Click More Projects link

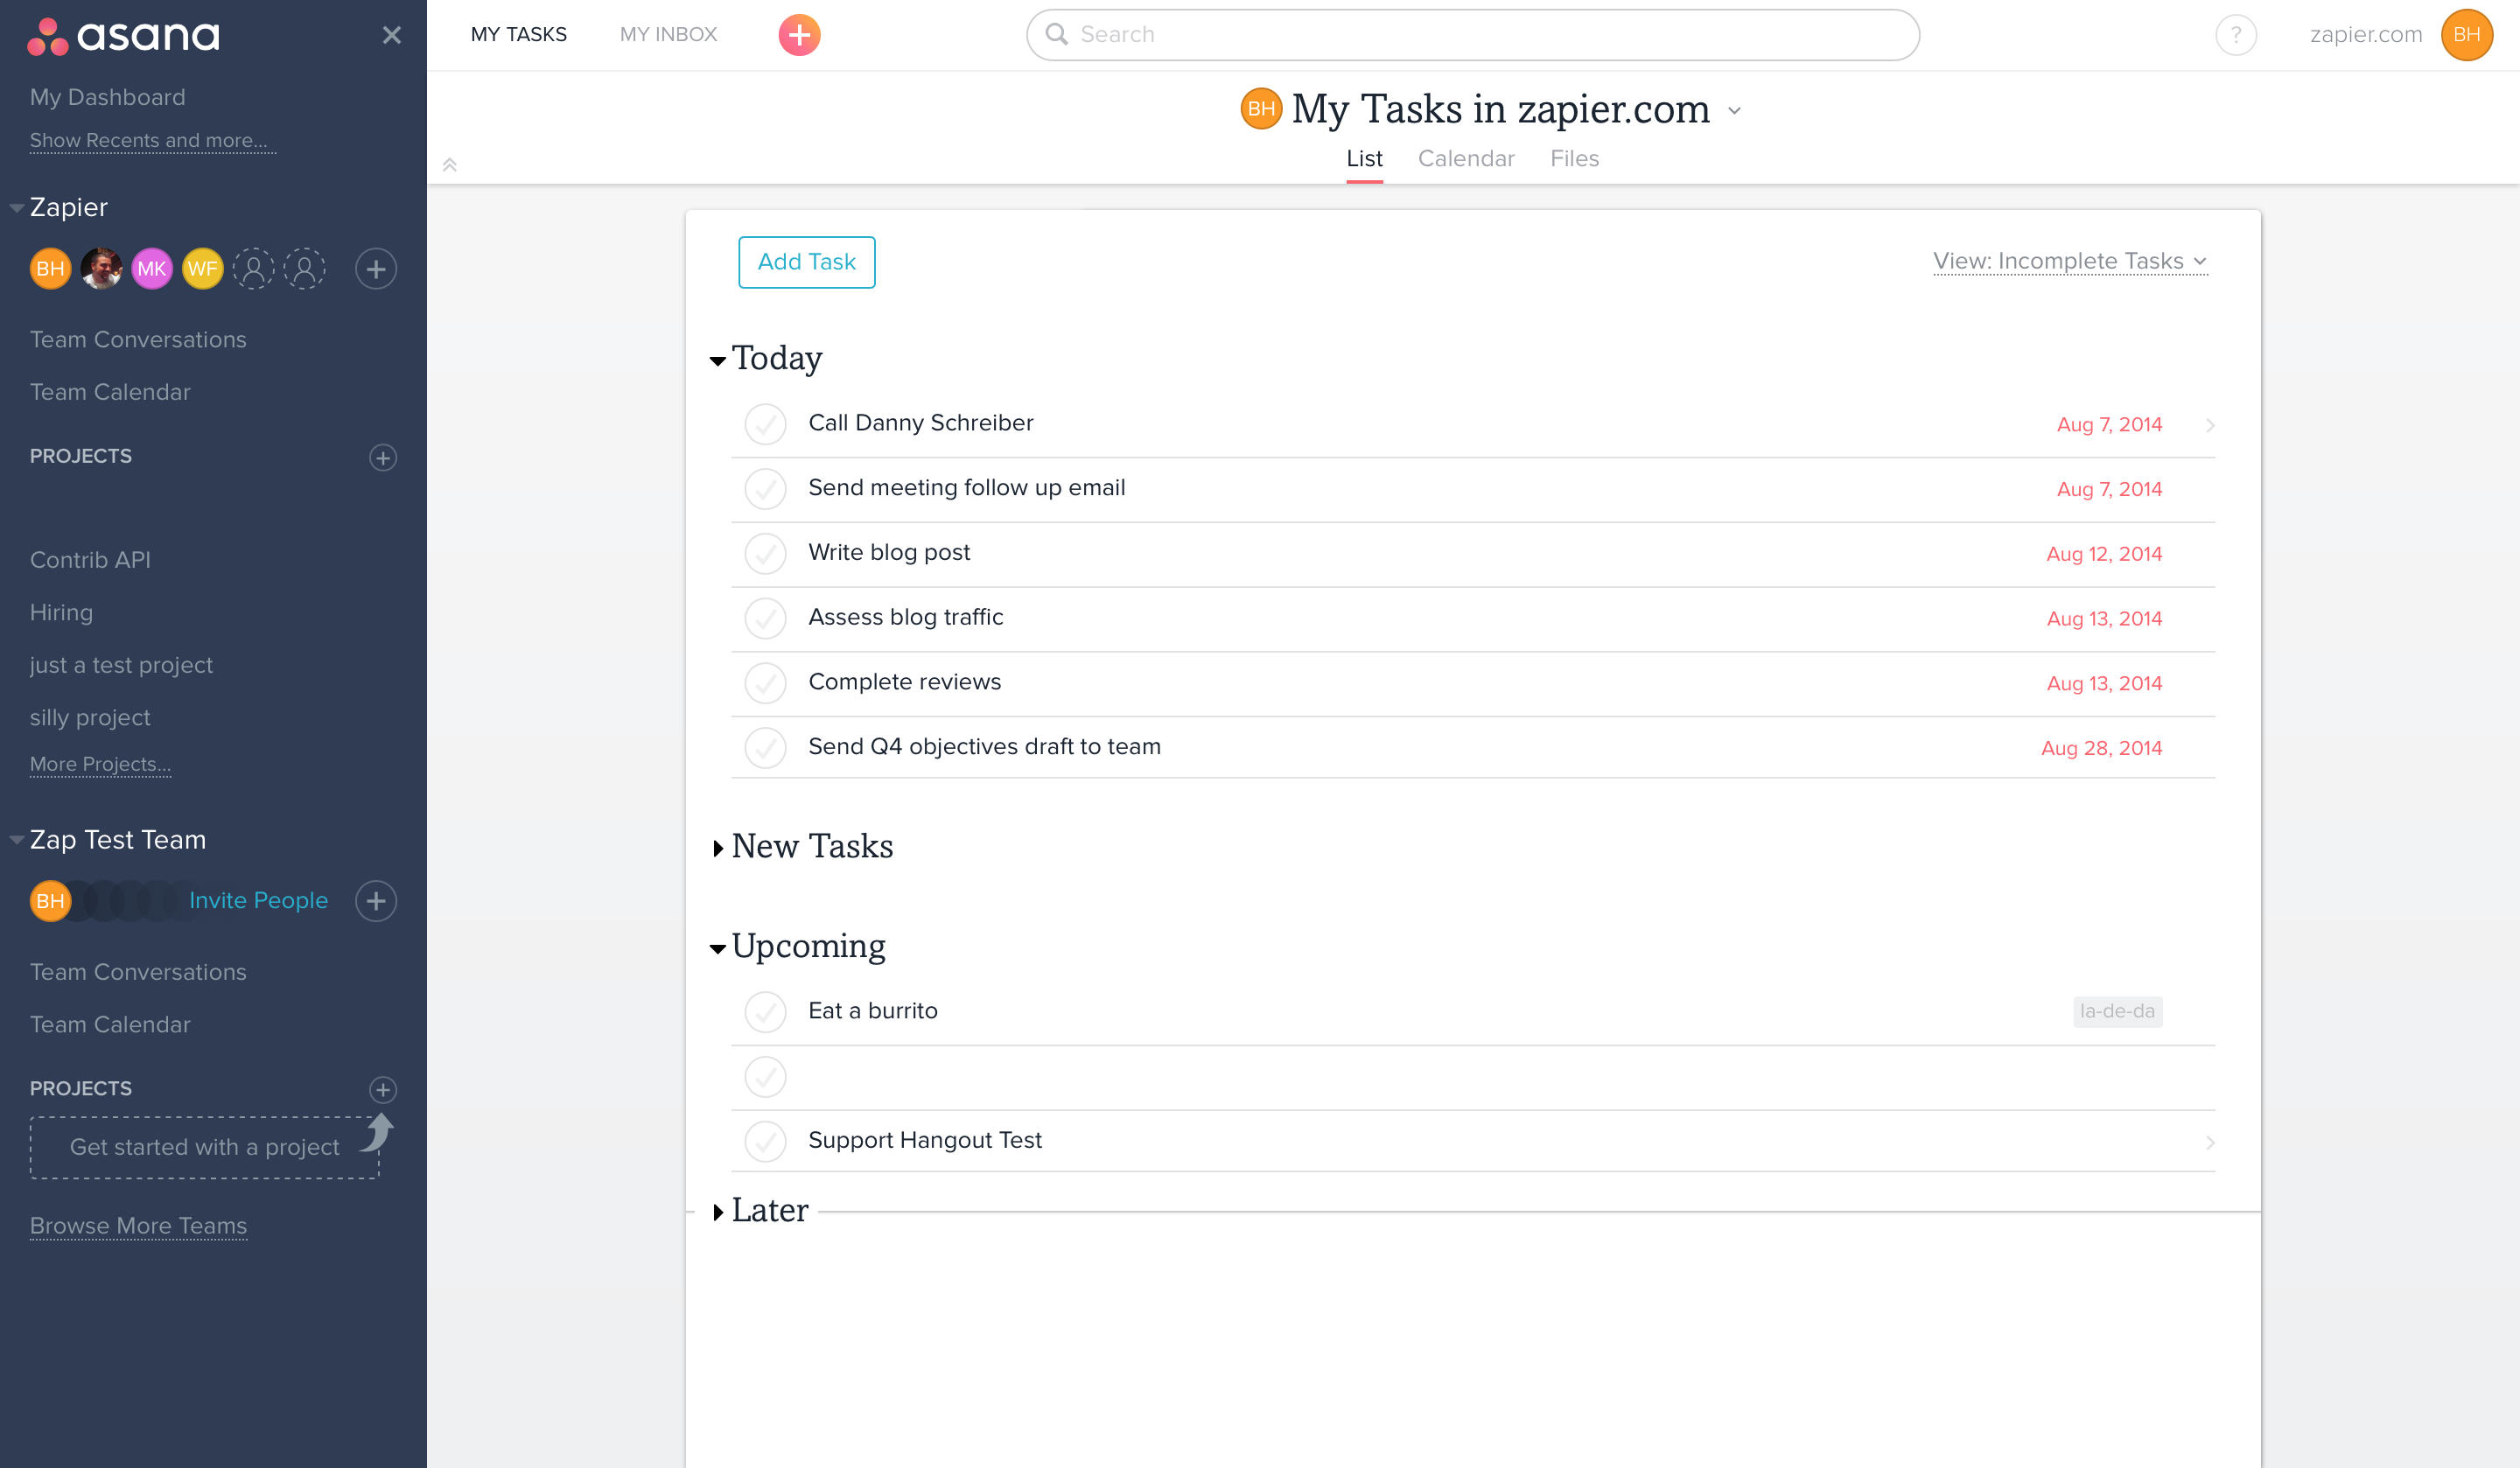point(100,764)
